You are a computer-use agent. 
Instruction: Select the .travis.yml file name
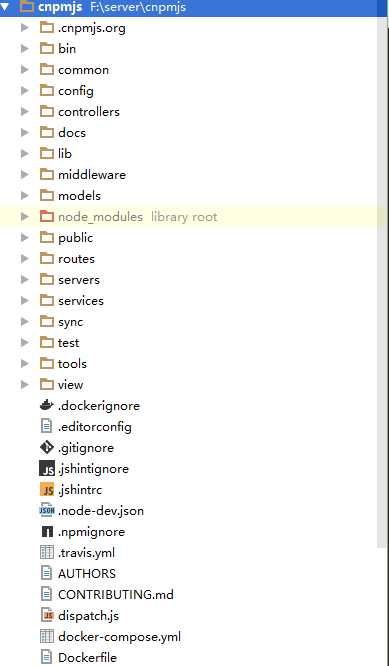point(86,553)
